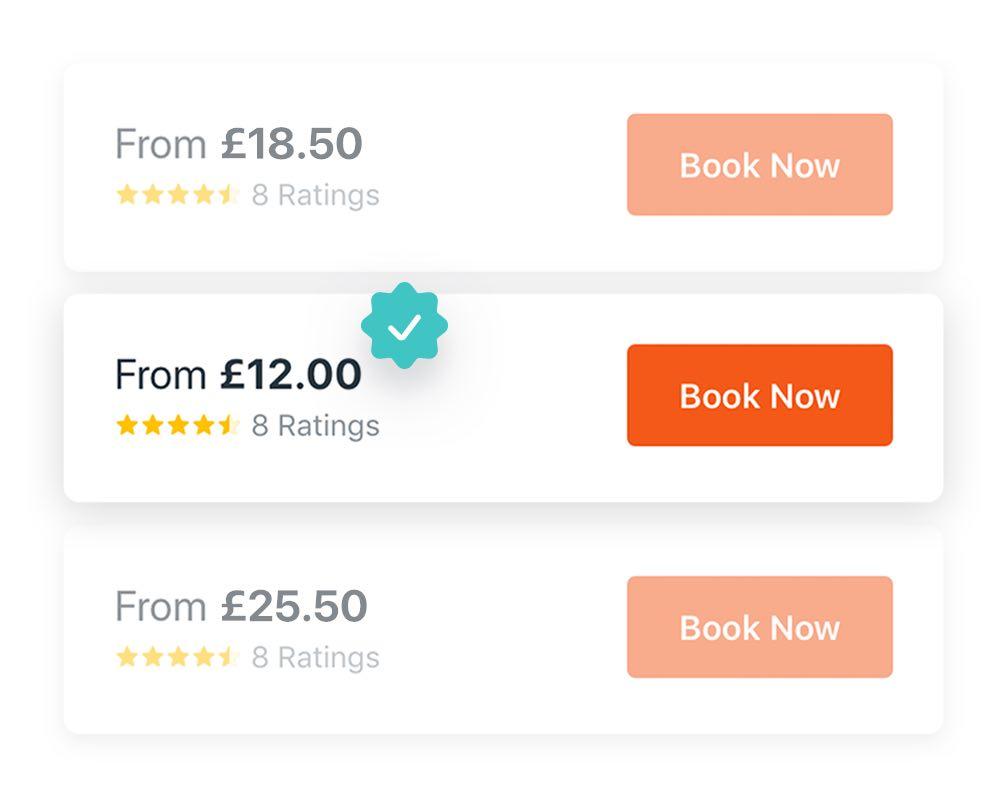Click half star in £25.50 card rating

228,657
